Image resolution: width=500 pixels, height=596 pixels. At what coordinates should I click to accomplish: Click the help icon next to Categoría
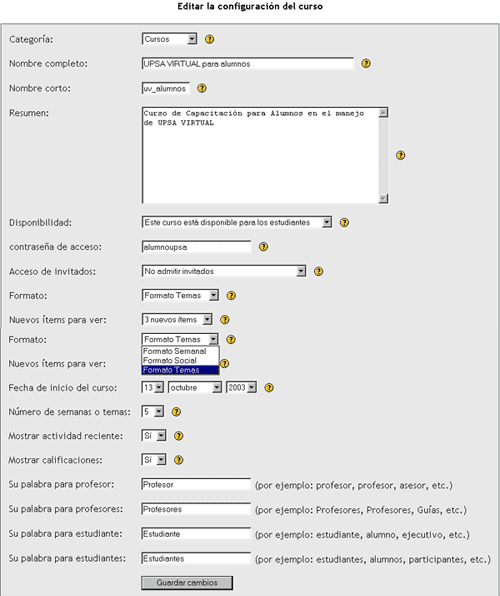tap(210, 39)
